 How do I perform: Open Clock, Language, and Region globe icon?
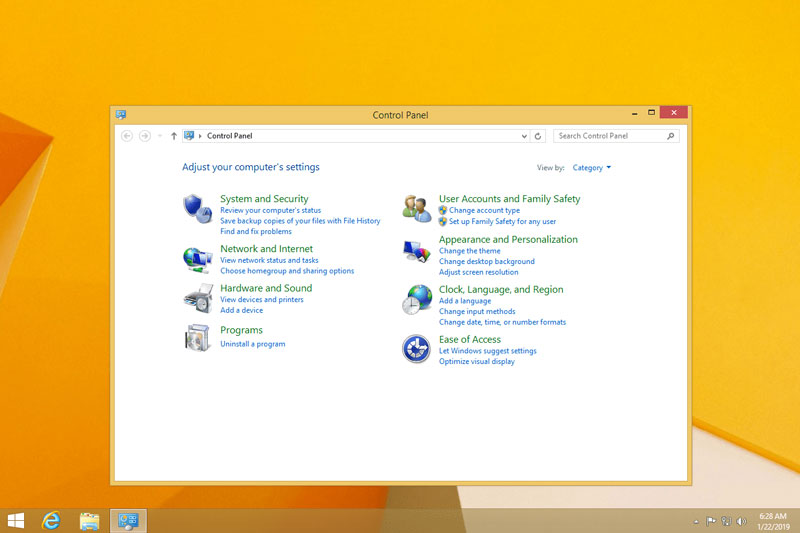(x=417, y=299)
